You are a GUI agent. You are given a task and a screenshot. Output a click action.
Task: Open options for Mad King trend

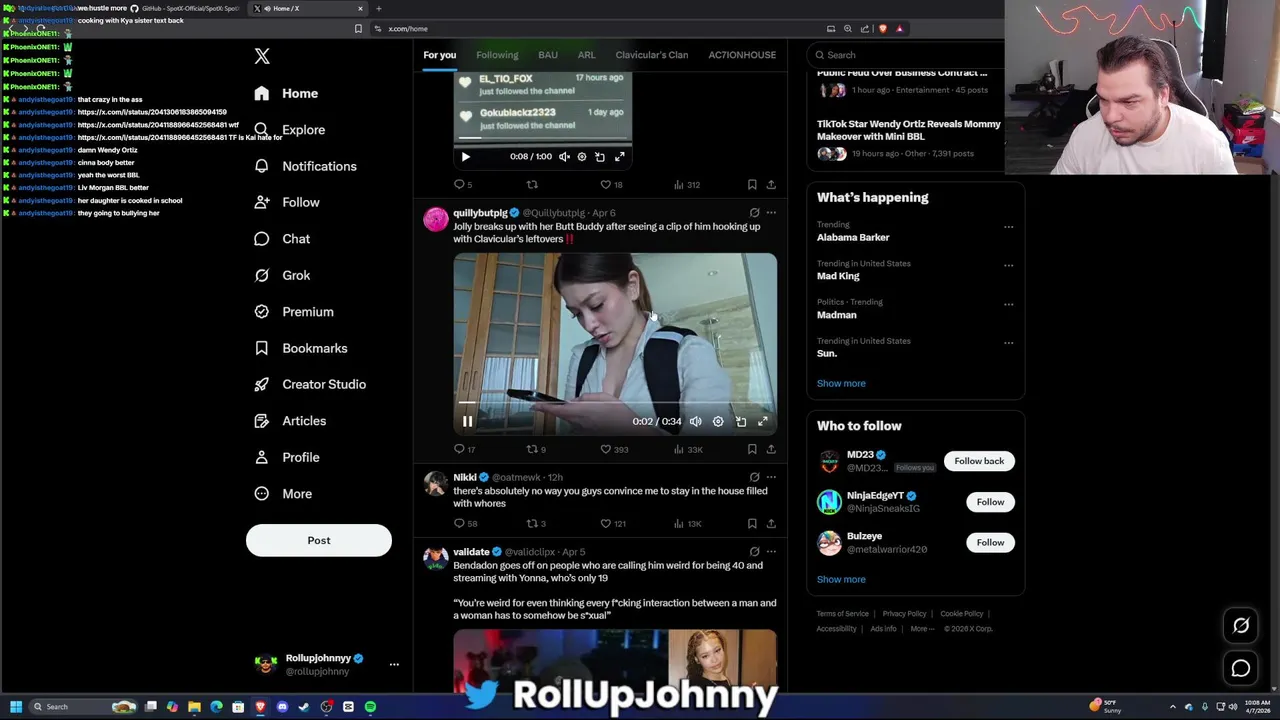[x=1008, y=265]
